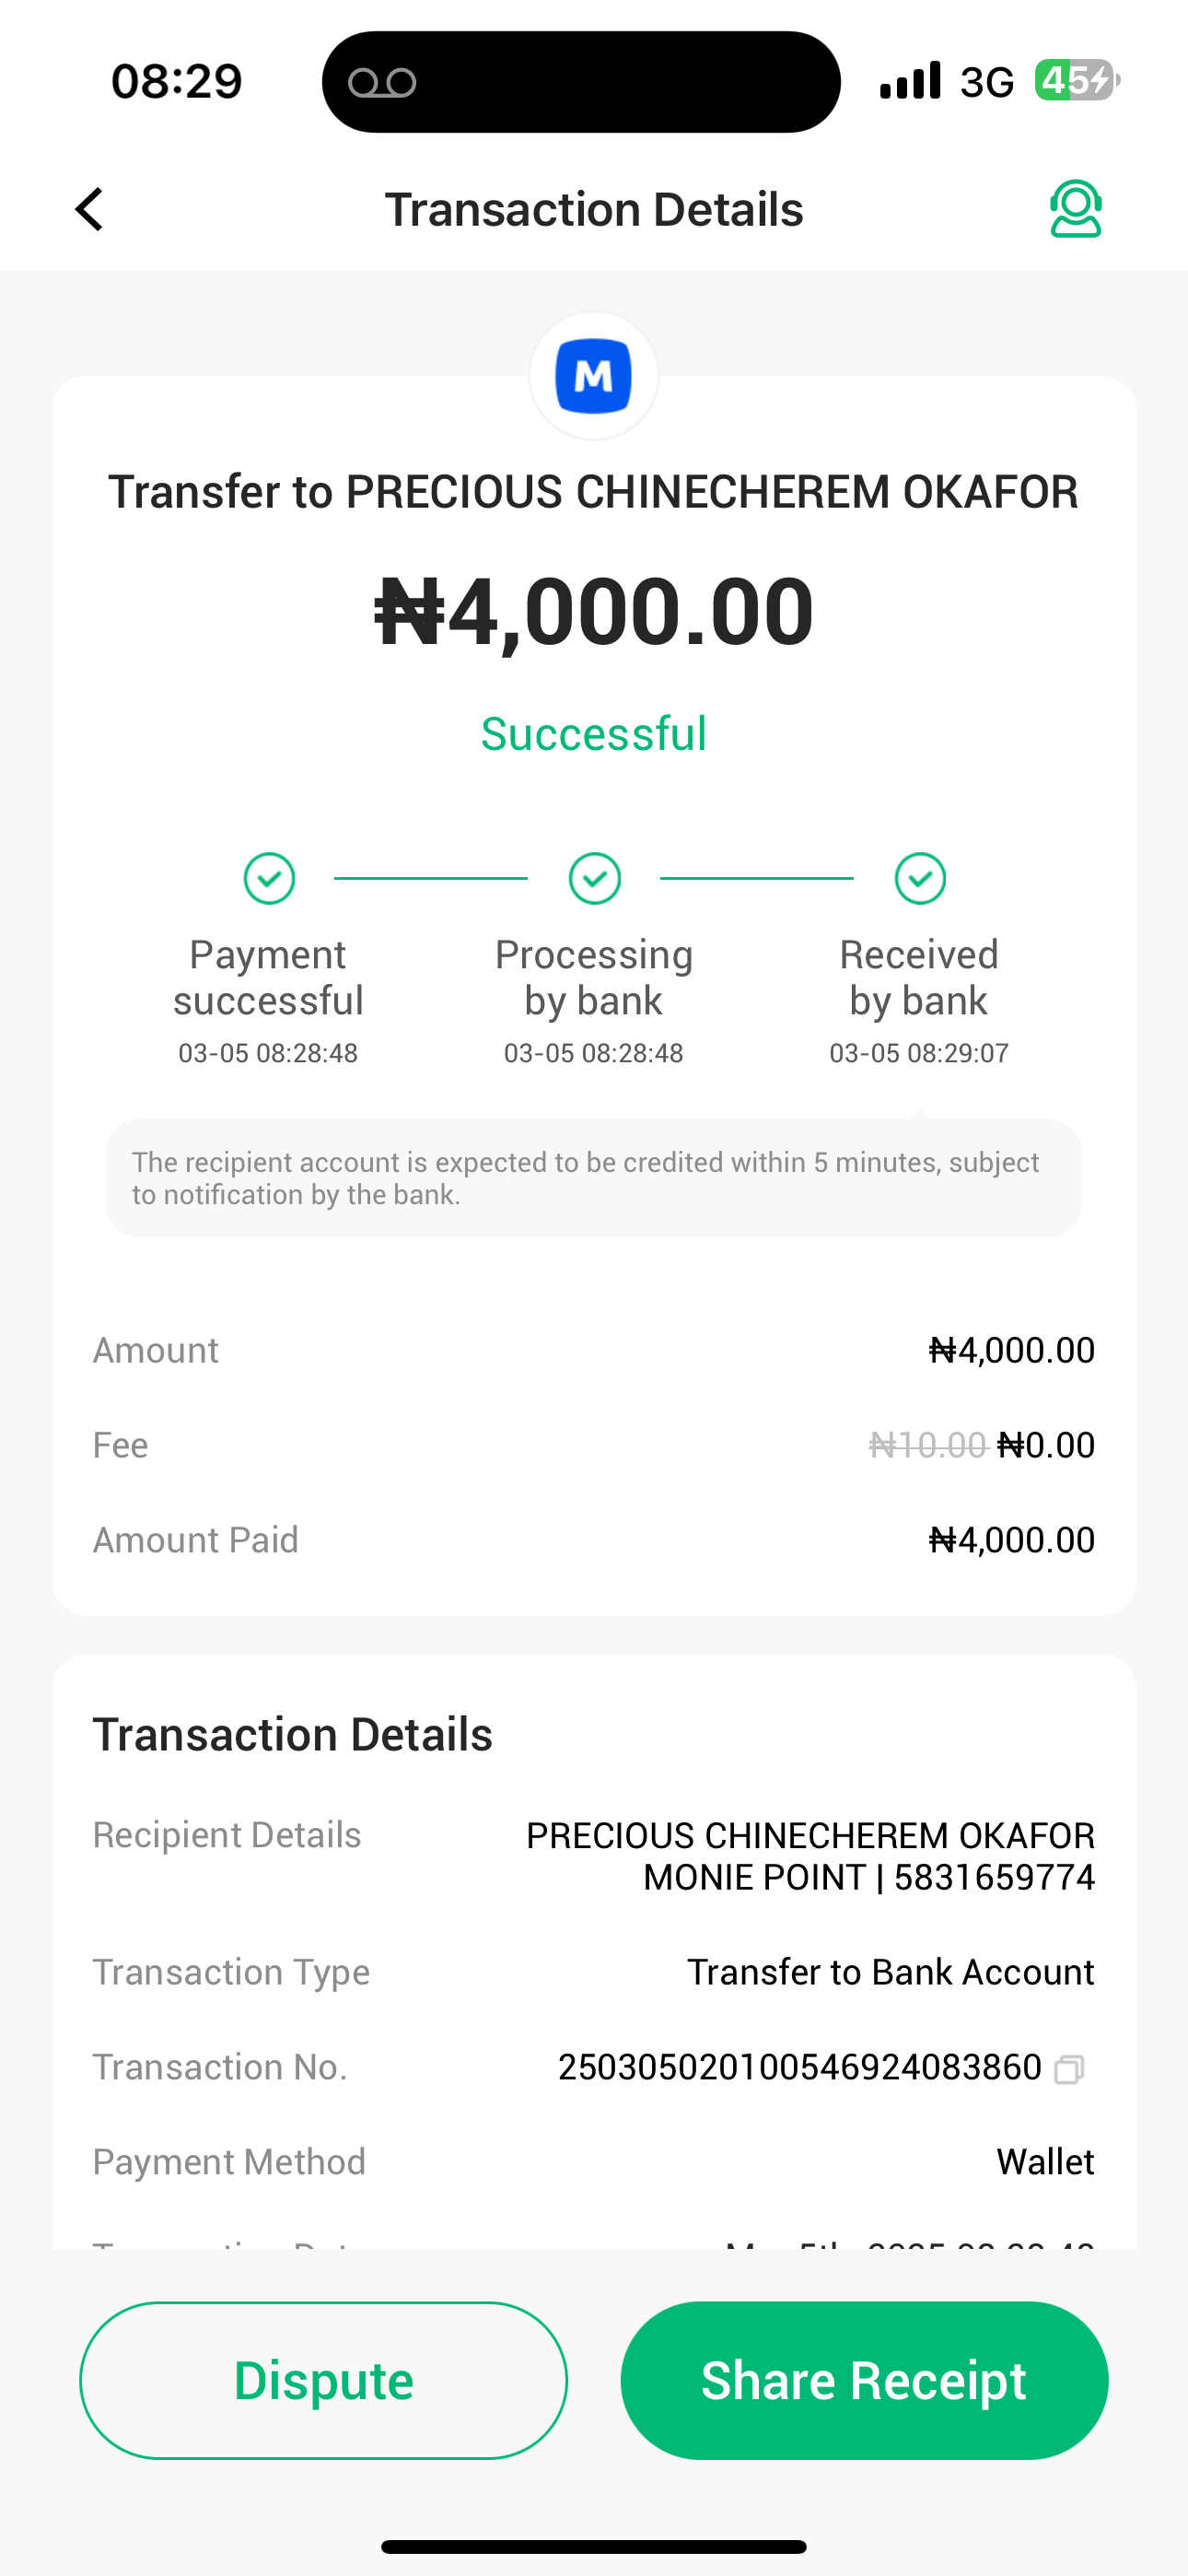Tap the Payment successful checkmark
Image resolution: width=1188 pixels, height=2576 pixels.
pos(269,879)
